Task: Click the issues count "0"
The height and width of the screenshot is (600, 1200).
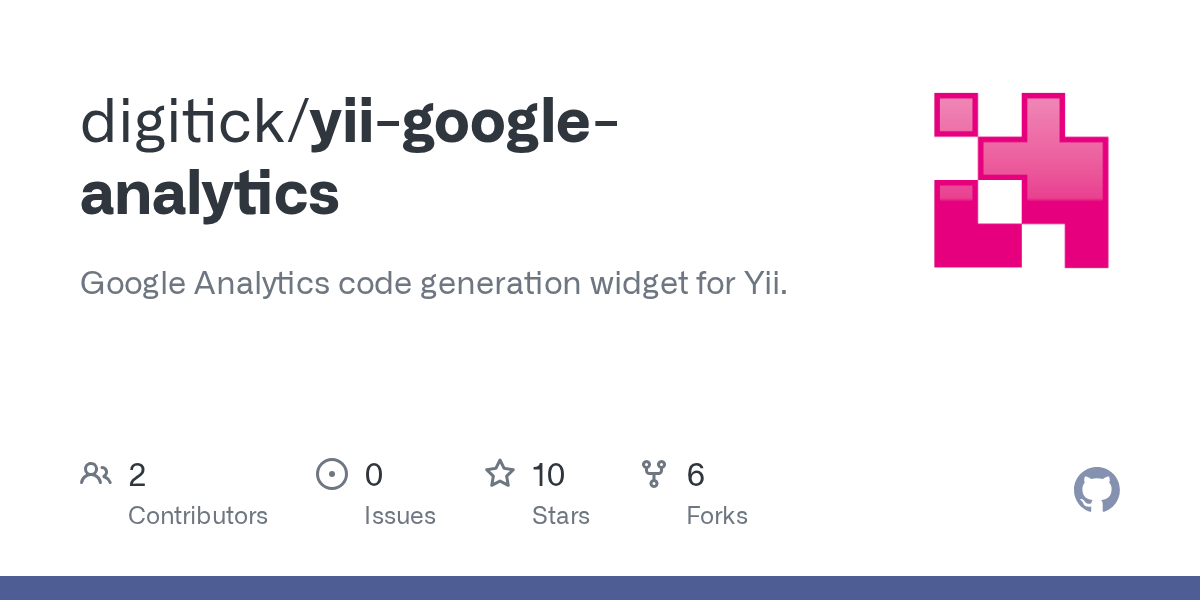Action: point(373,475)
